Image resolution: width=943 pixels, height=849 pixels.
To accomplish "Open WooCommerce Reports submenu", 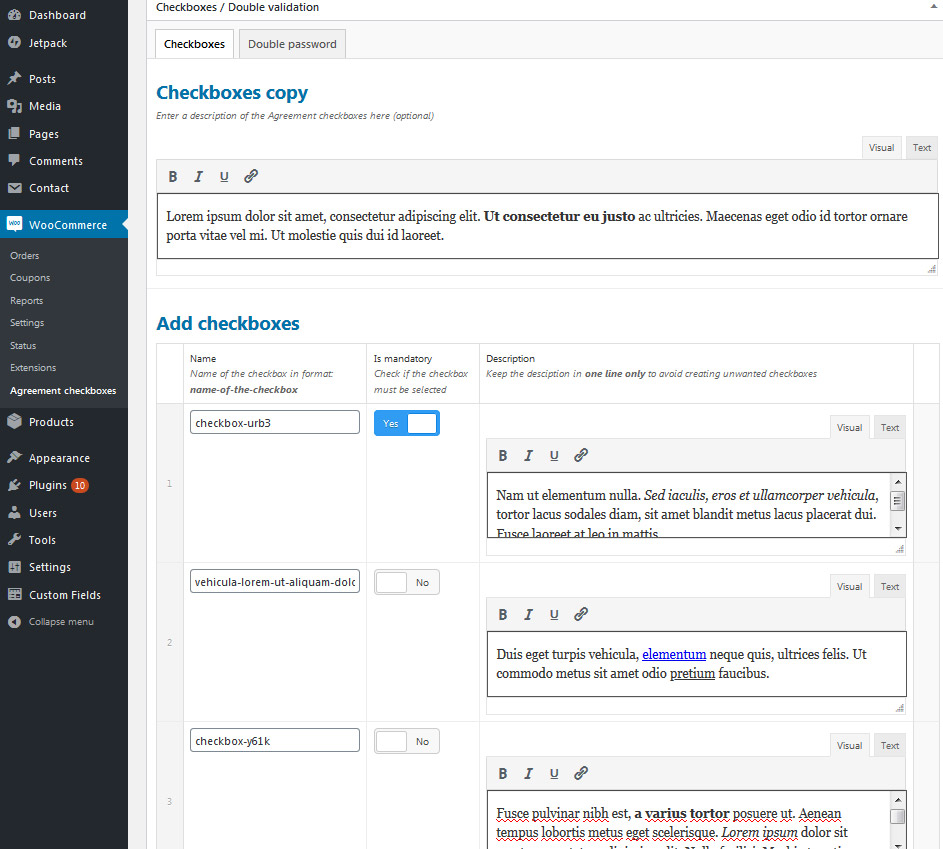I will (x=26, y=301).
